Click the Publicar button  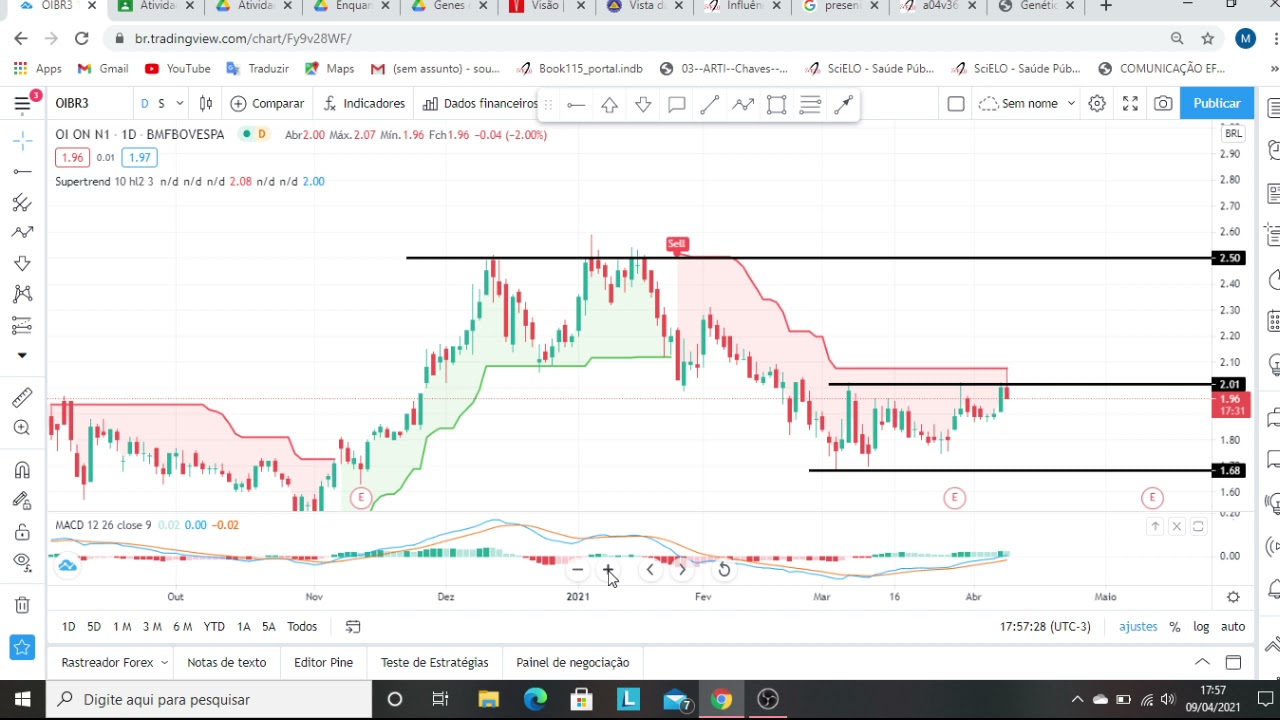[x=1217, y=103]
